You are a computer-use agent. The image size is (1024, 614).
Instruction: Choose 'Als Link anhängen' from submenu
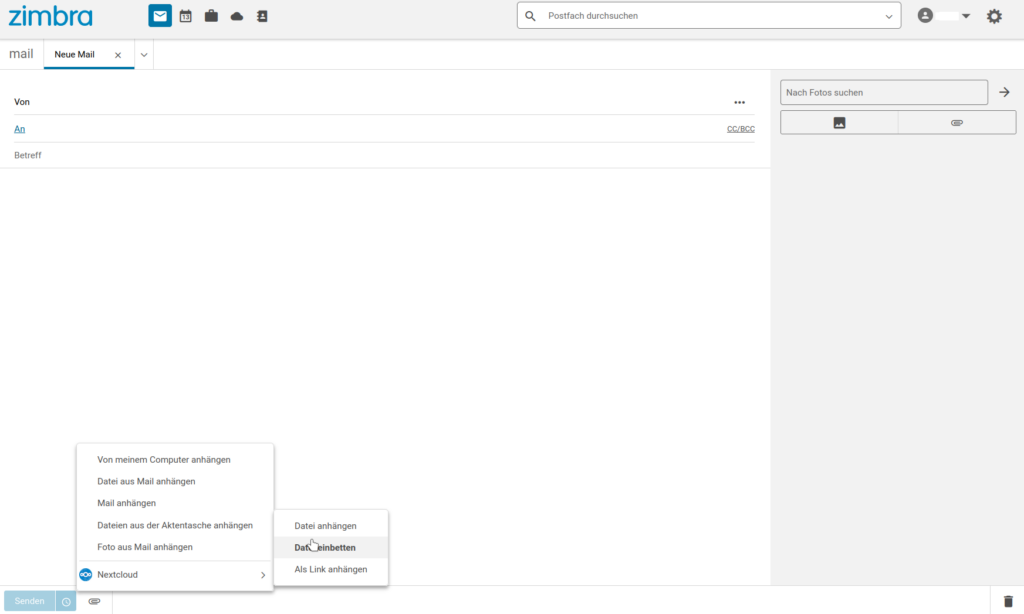tap(330, 569)
